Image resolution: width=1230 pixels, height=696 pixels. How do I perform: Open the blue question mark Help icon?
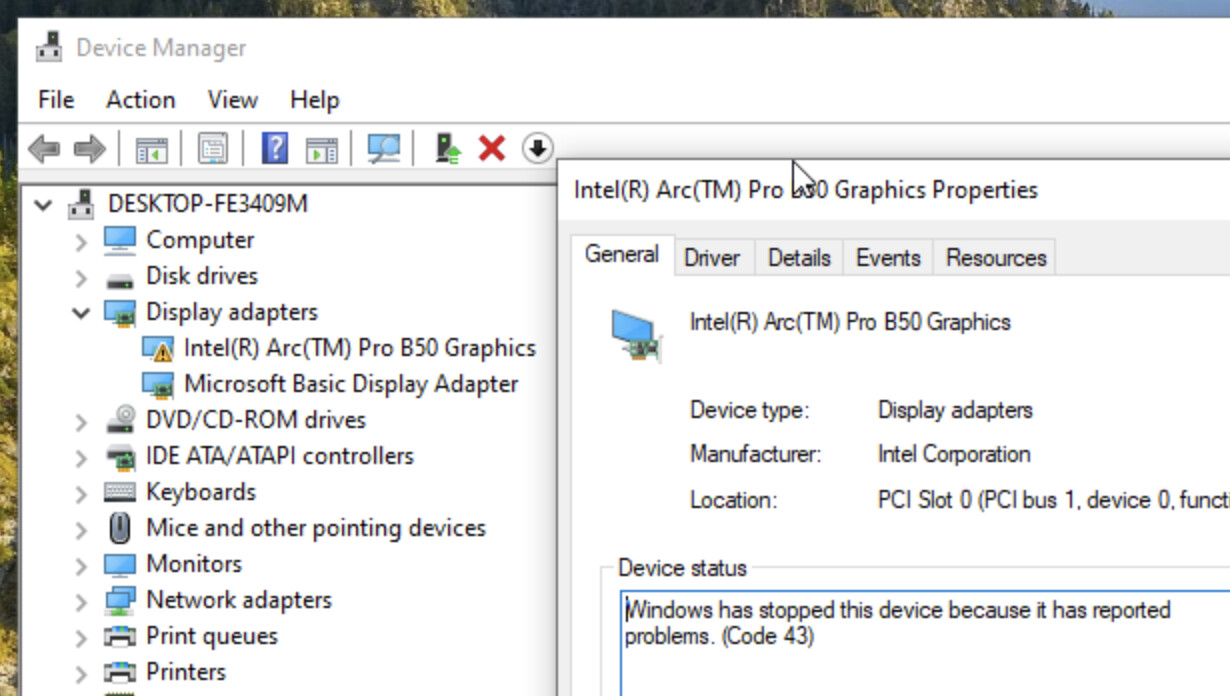(x=274, y=149)
